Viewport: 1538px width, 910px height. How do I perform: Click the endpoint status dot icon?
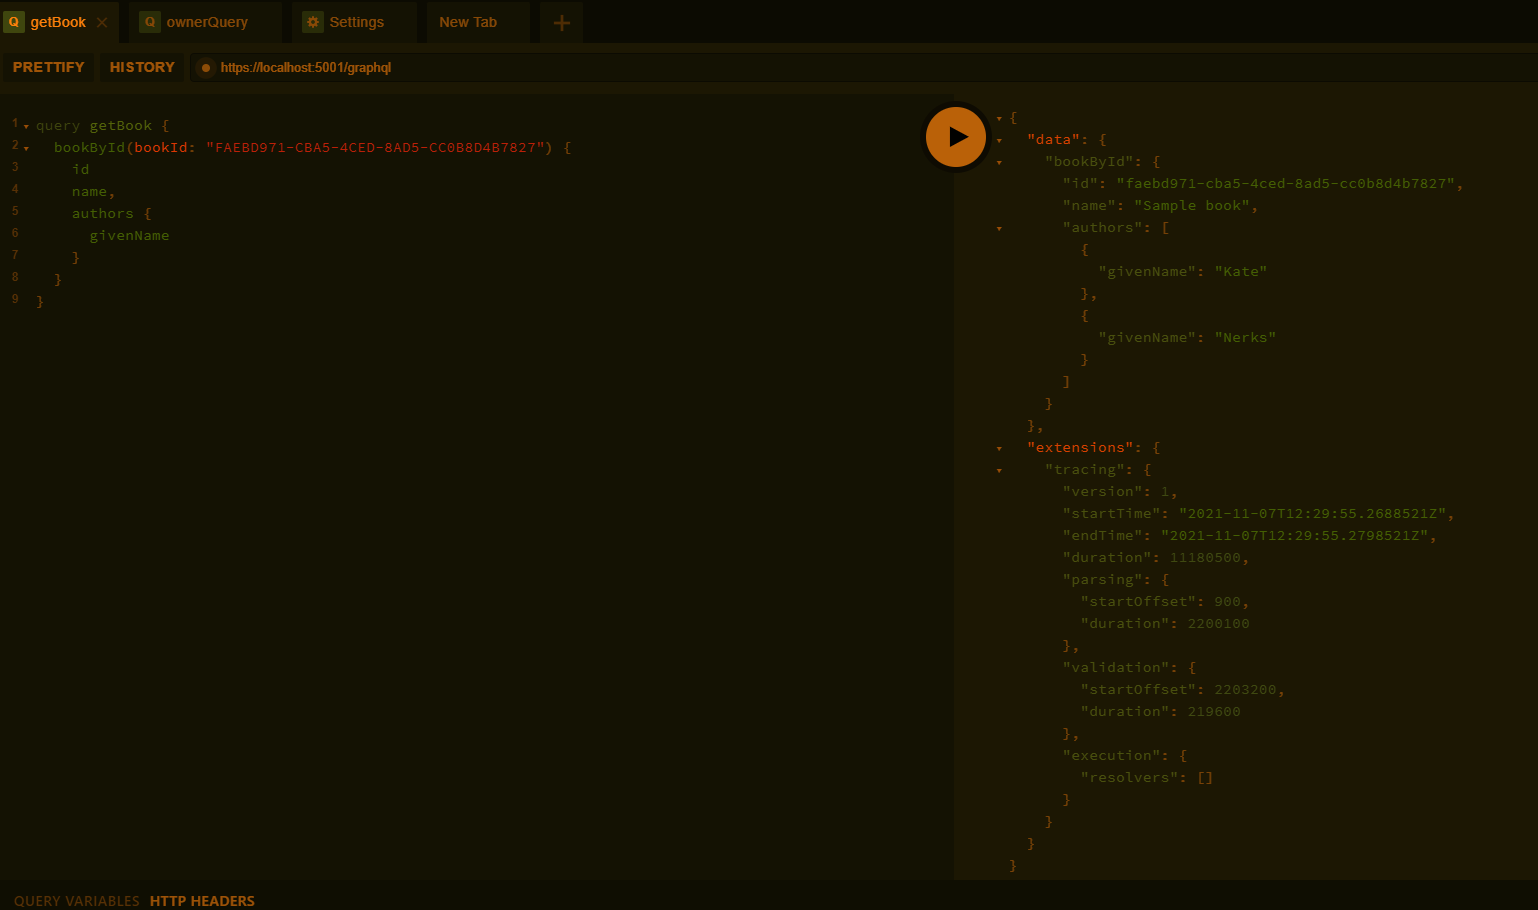(206, 68)
